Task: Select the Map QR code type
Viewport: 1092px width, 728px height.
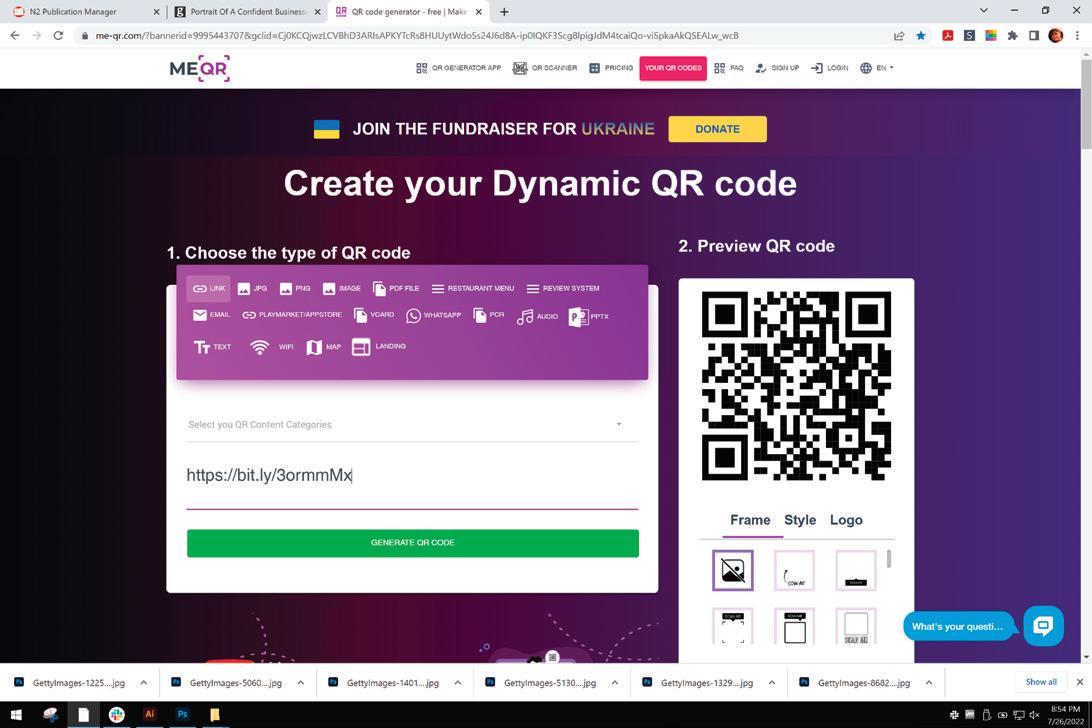Action: tap(324, 347)
